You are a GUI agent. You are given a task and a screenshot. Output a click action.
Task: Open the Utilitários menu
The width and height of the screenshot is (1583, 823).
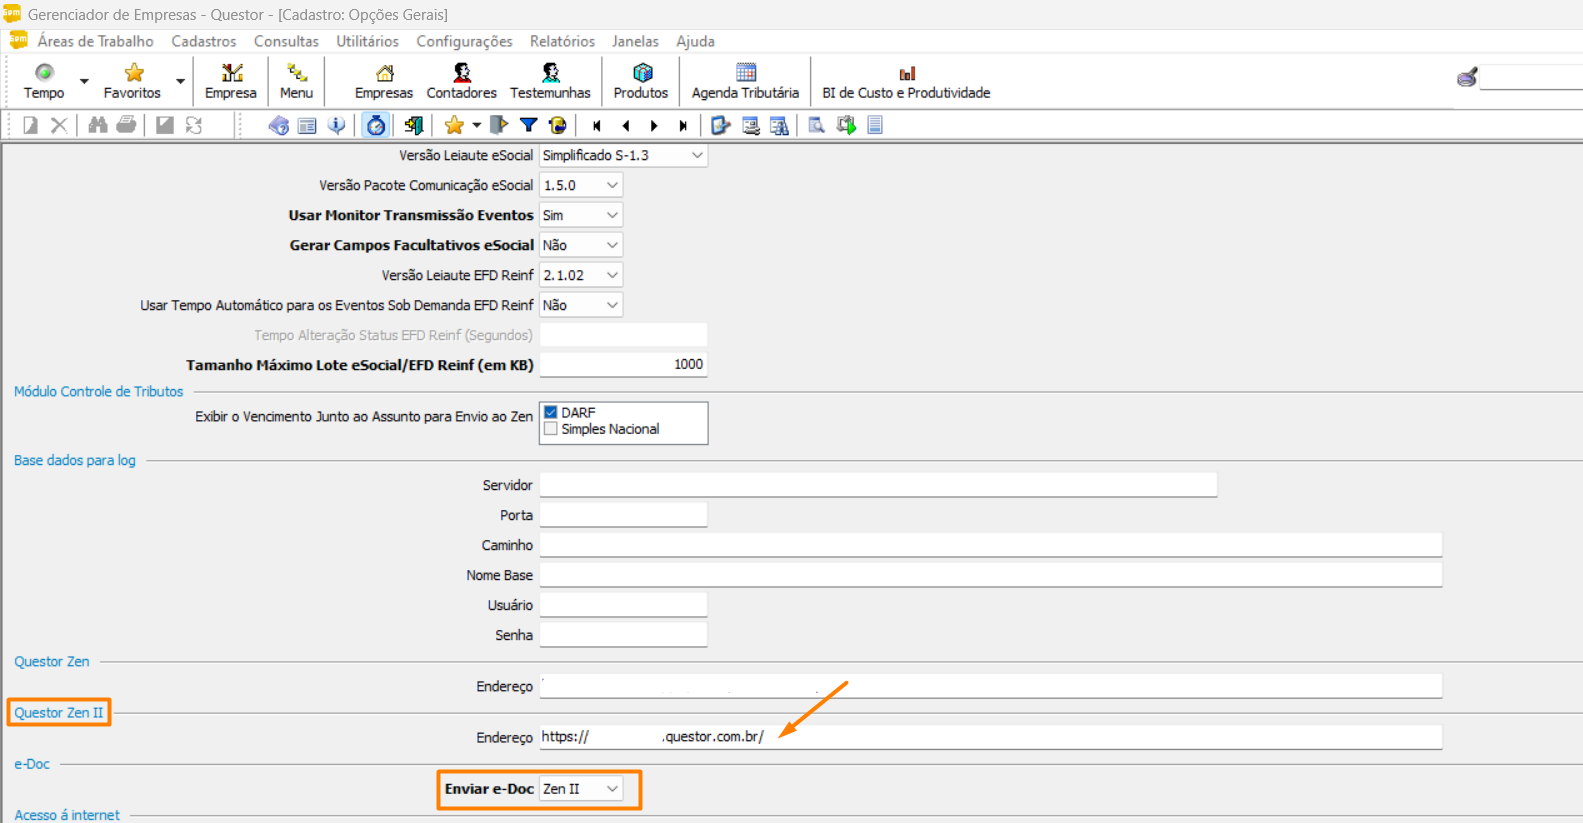click(367, 41)
